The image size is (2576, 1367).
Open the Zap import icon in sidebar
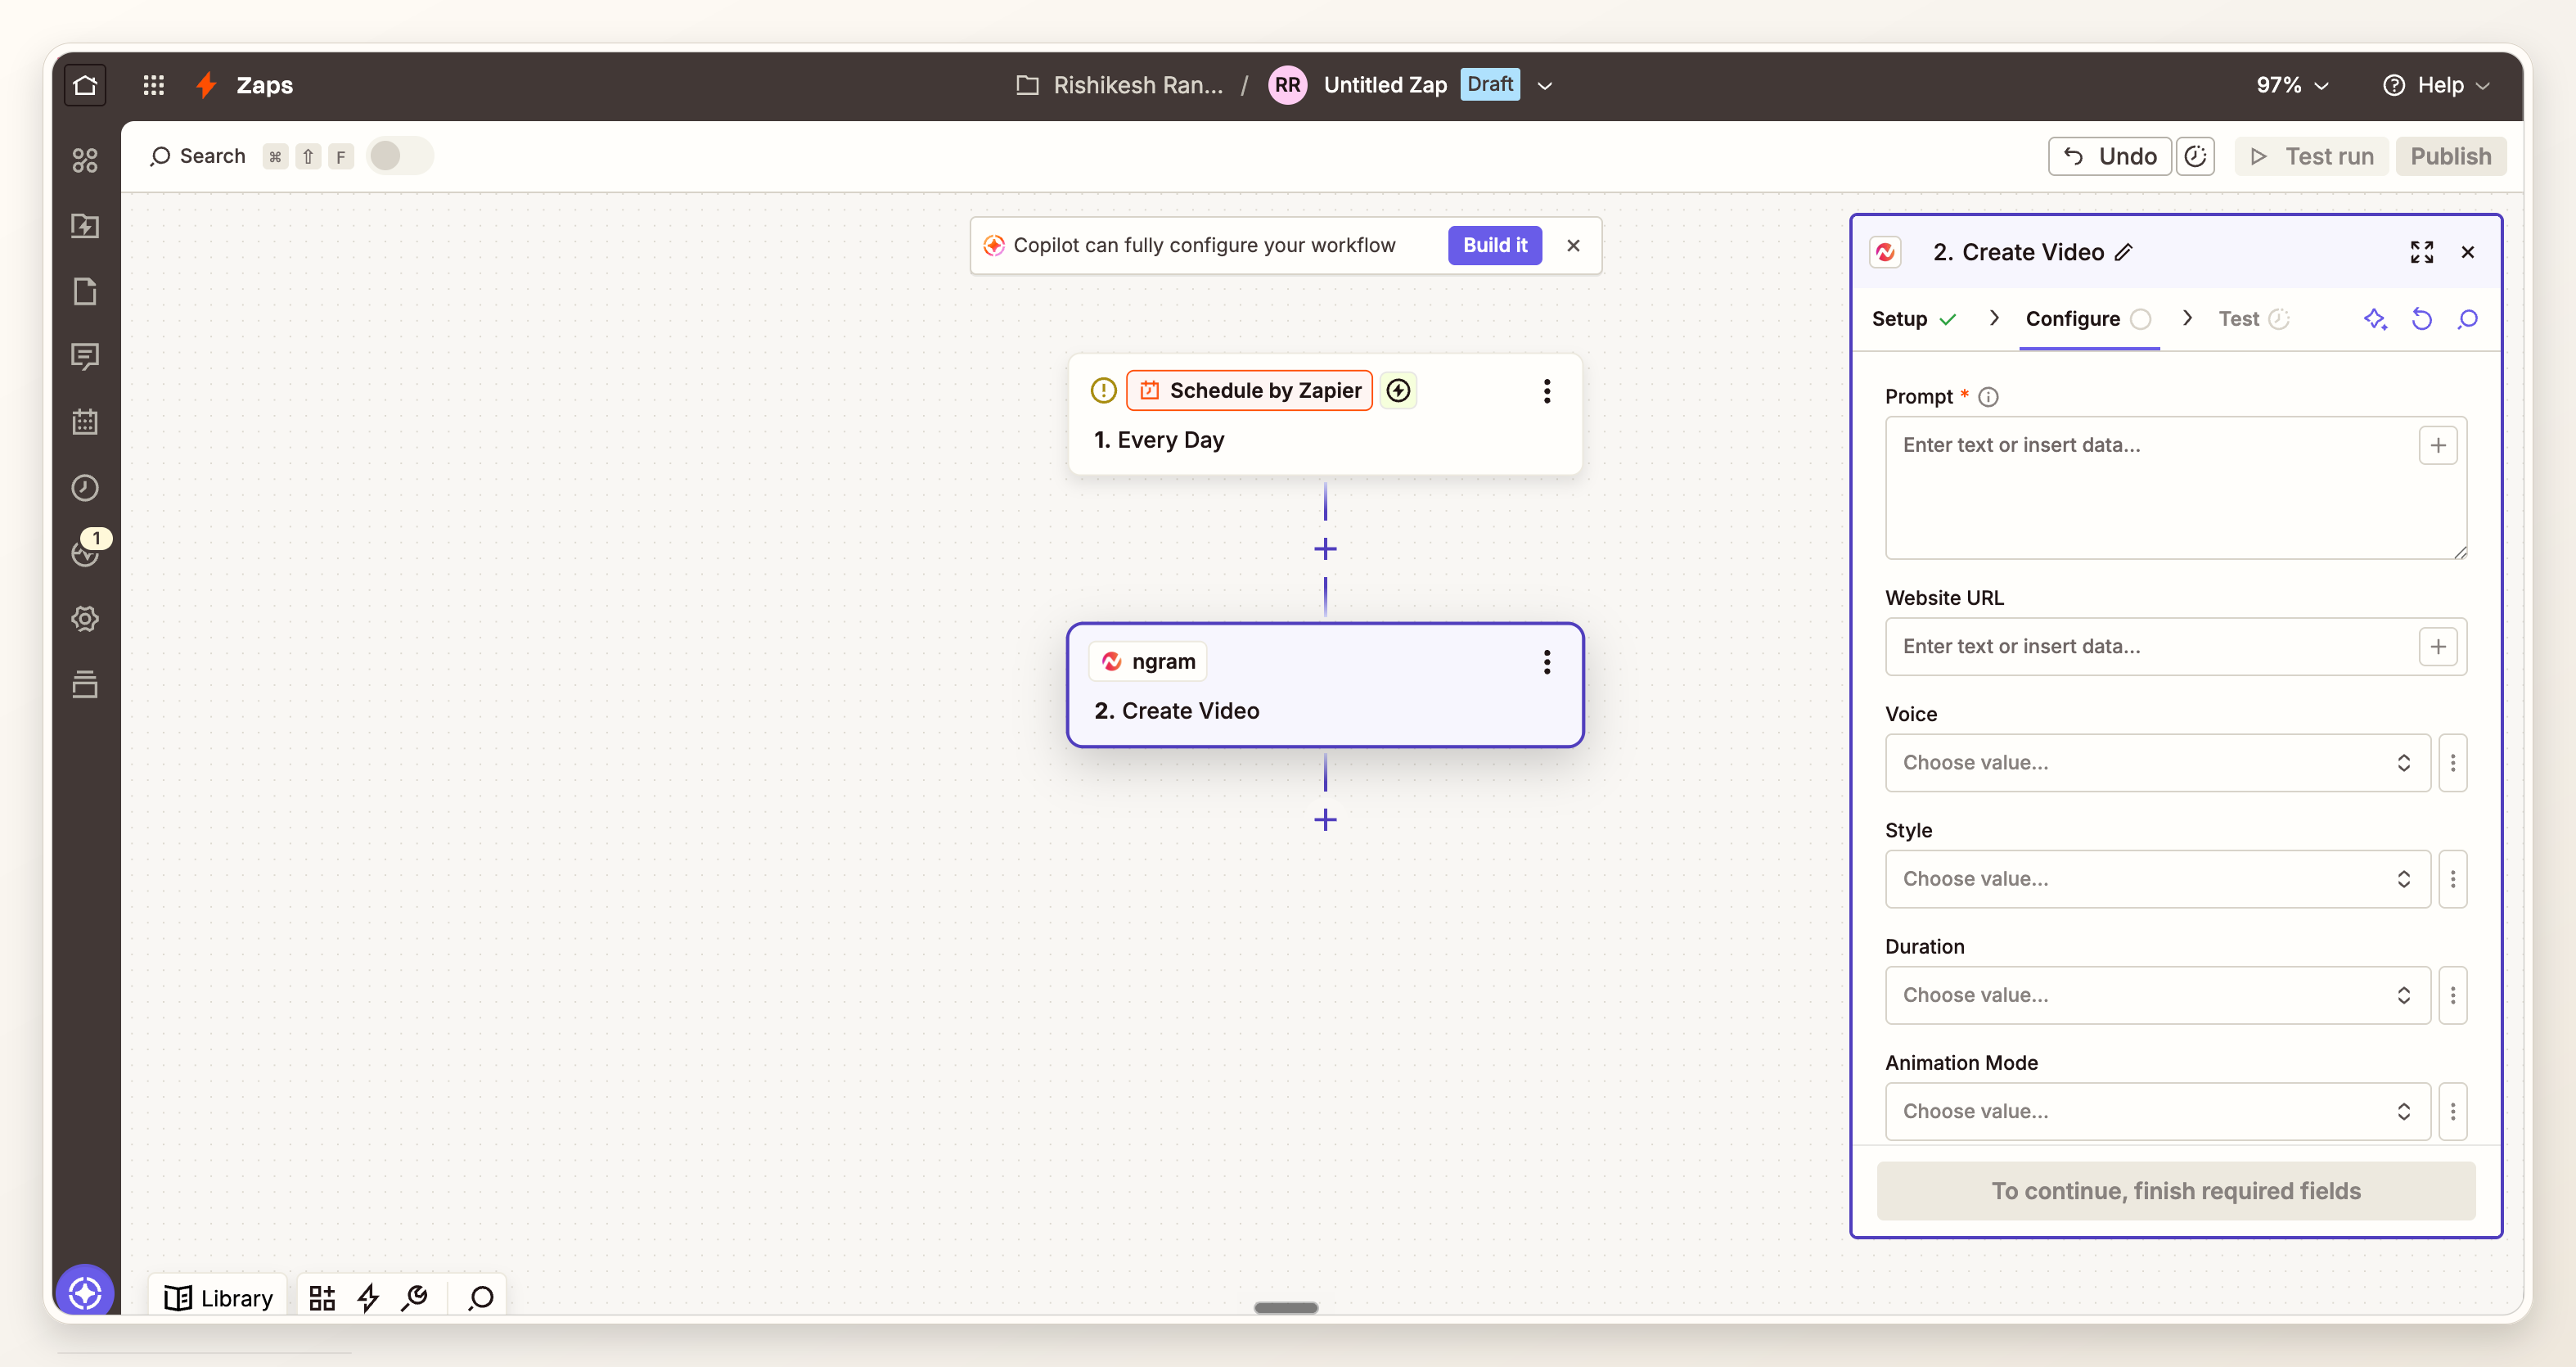tap(85, 226)
